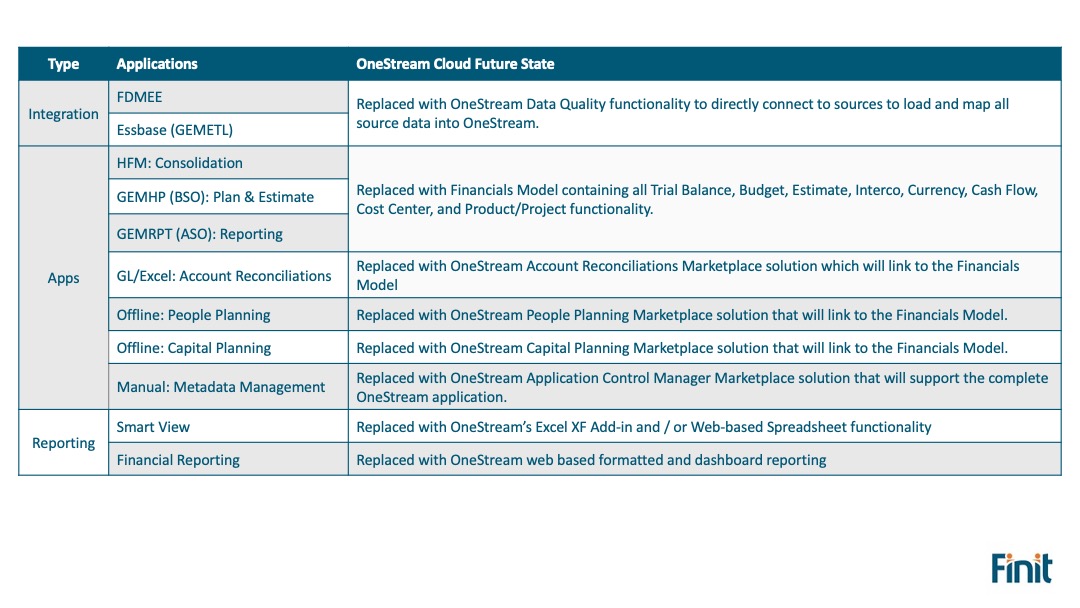The image size is (1080, 608).
Task: Select "GEMRPT (ASO): Reporting" cell
Action: (228, 233)
